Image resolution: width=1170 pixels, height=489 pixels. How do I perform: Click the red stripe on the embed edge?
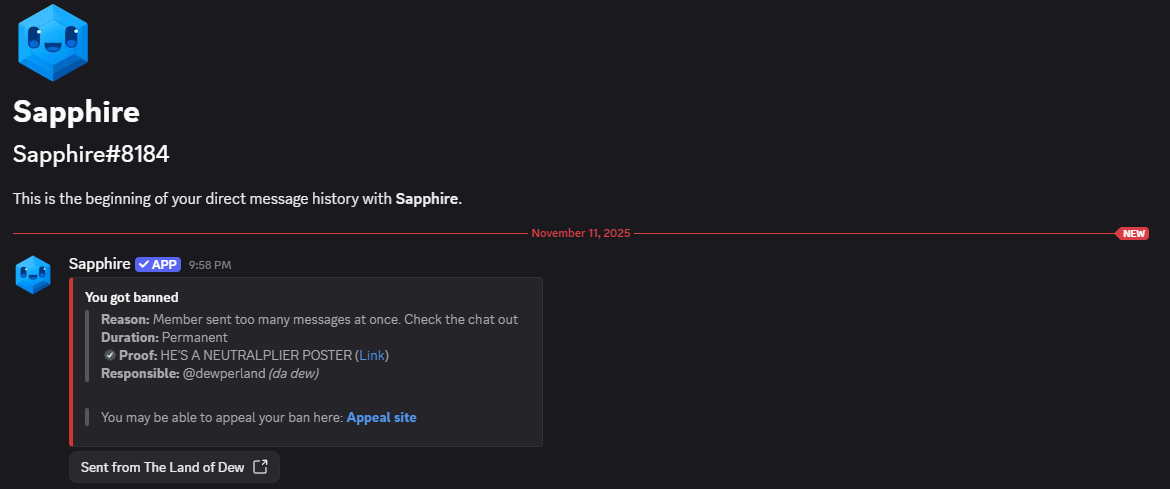coord(71,361)
